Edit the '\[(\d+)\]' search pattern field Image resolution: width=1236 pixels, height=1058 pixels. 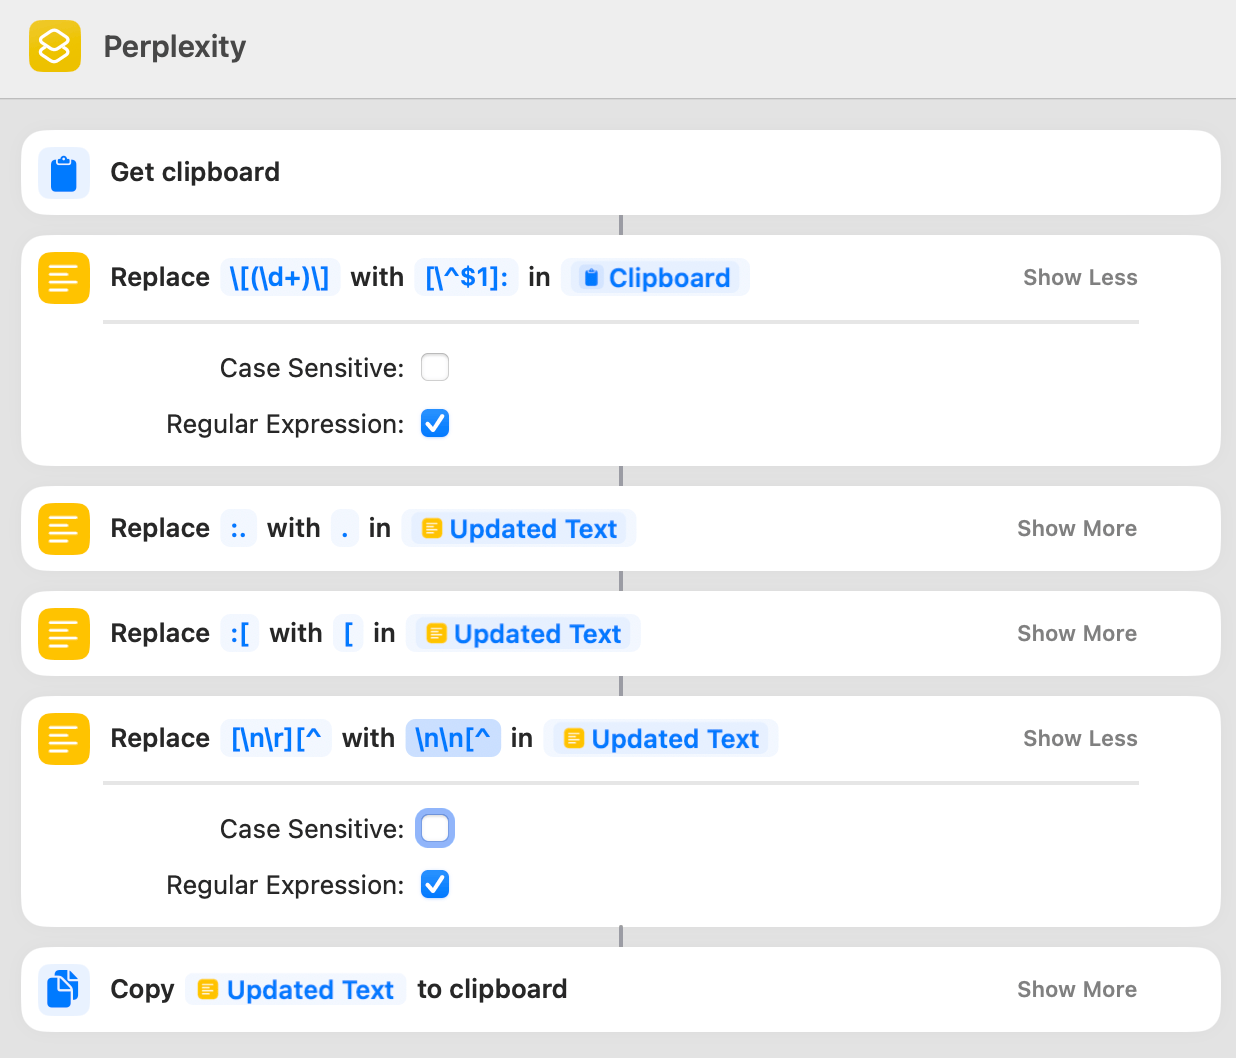[279, 277]
